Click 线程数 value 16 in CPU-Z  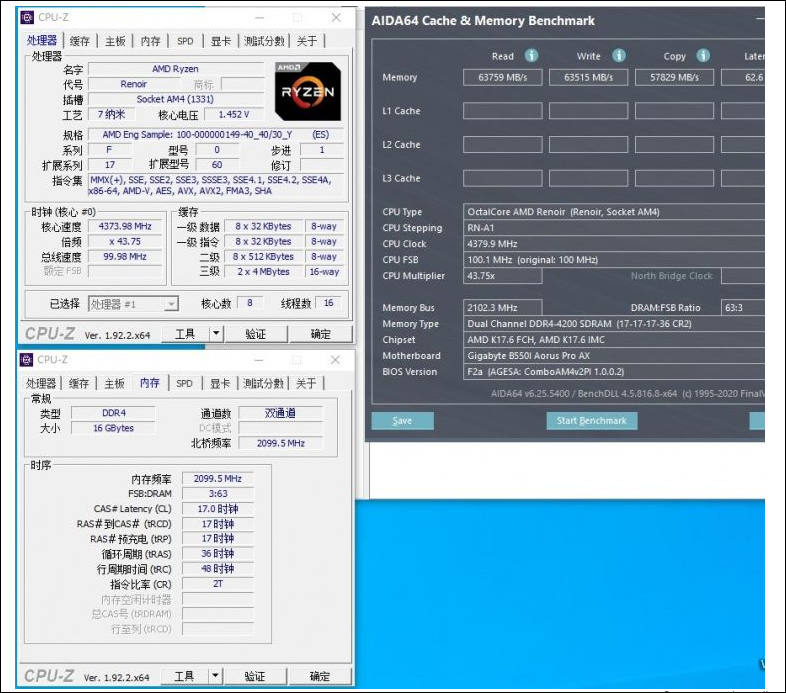(329, 303)
